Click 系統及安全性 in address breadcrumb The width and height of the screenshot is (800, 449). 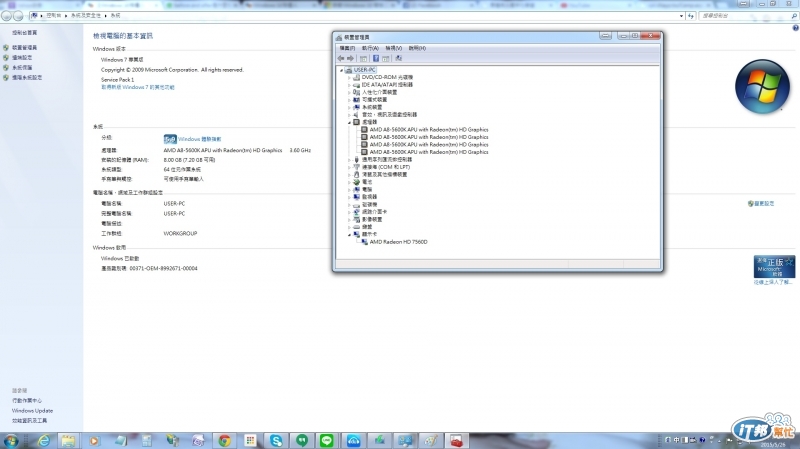tap(86, 16)
